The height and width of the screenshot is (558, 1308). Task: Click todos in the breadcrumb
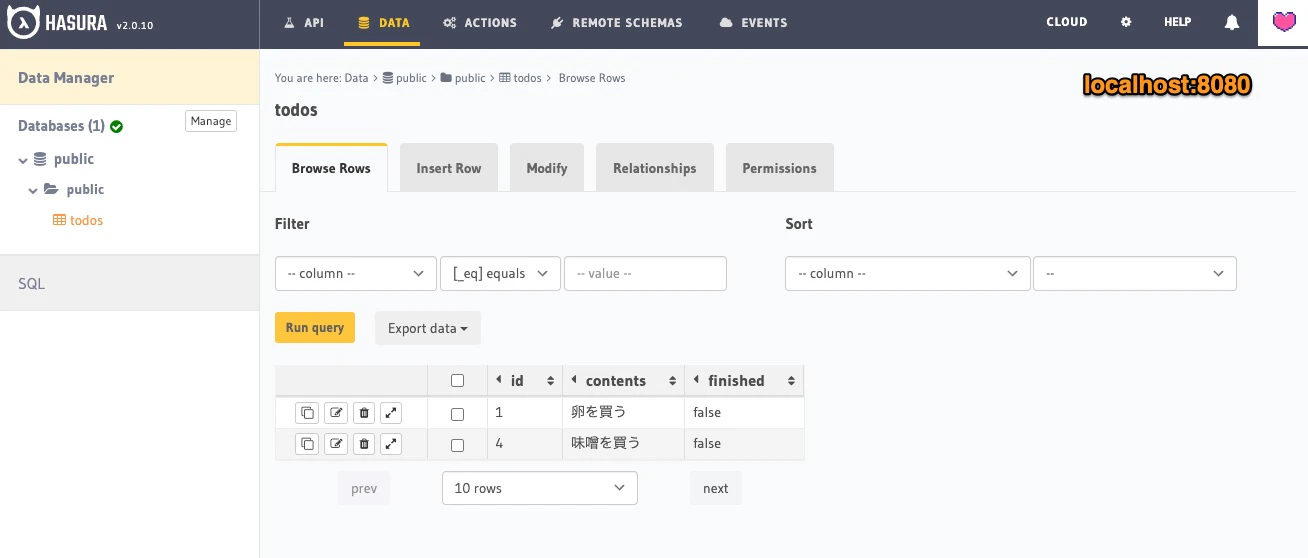coord(527,78)
